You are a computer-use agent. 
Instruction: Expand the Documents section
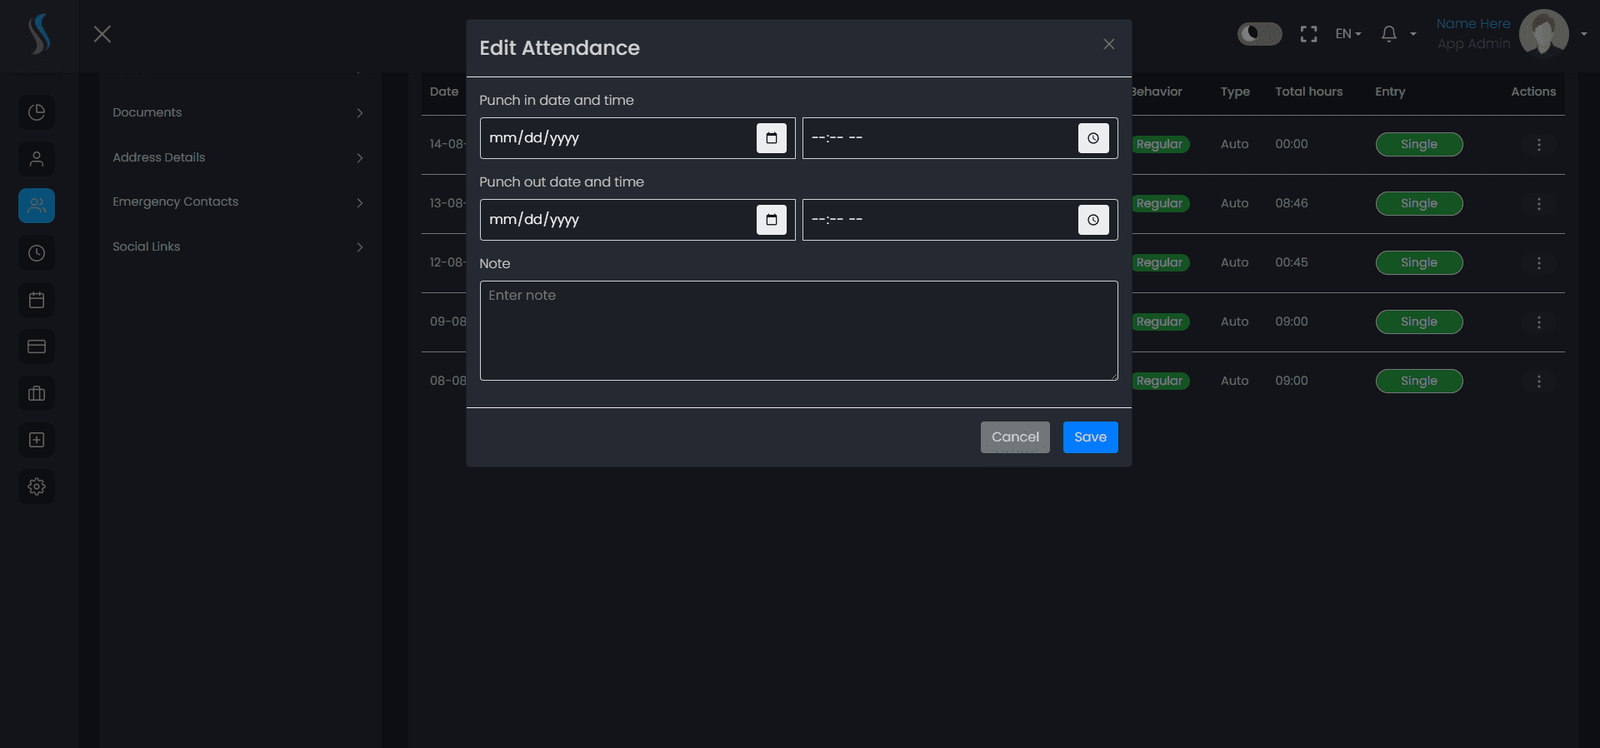[238, 113]
